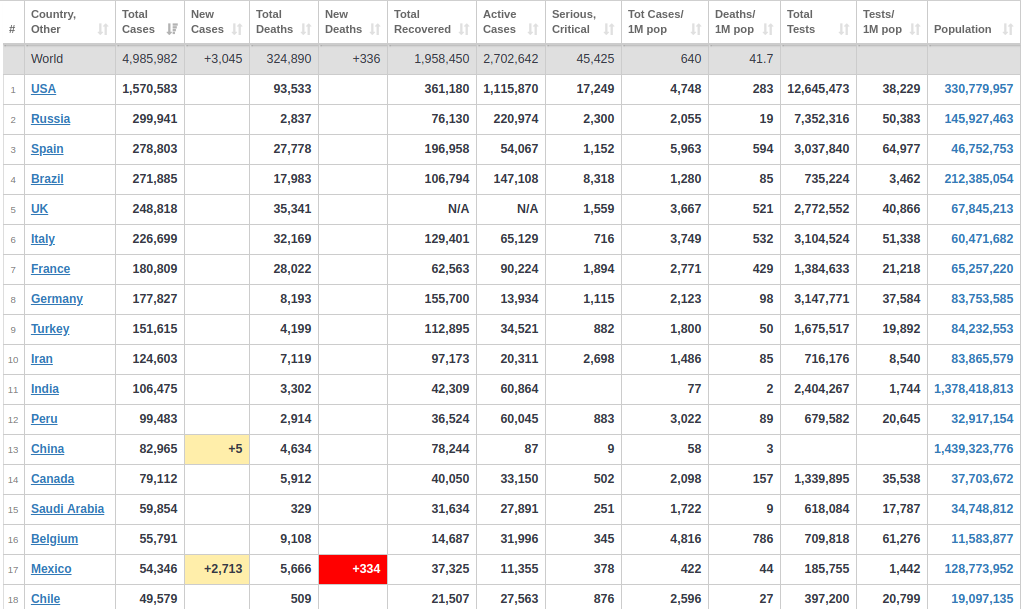
Task: Select World row label
Action: pyautogui.click(x=47, y=59)
